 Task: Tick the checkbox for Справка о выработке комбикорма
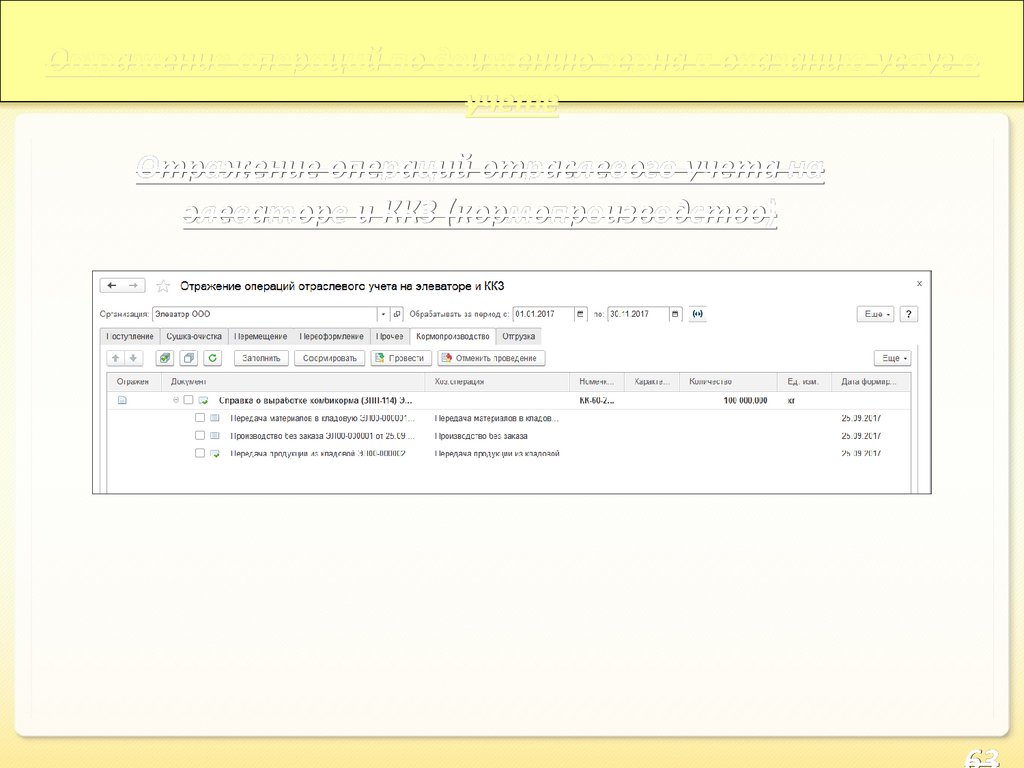coord(188,400)
